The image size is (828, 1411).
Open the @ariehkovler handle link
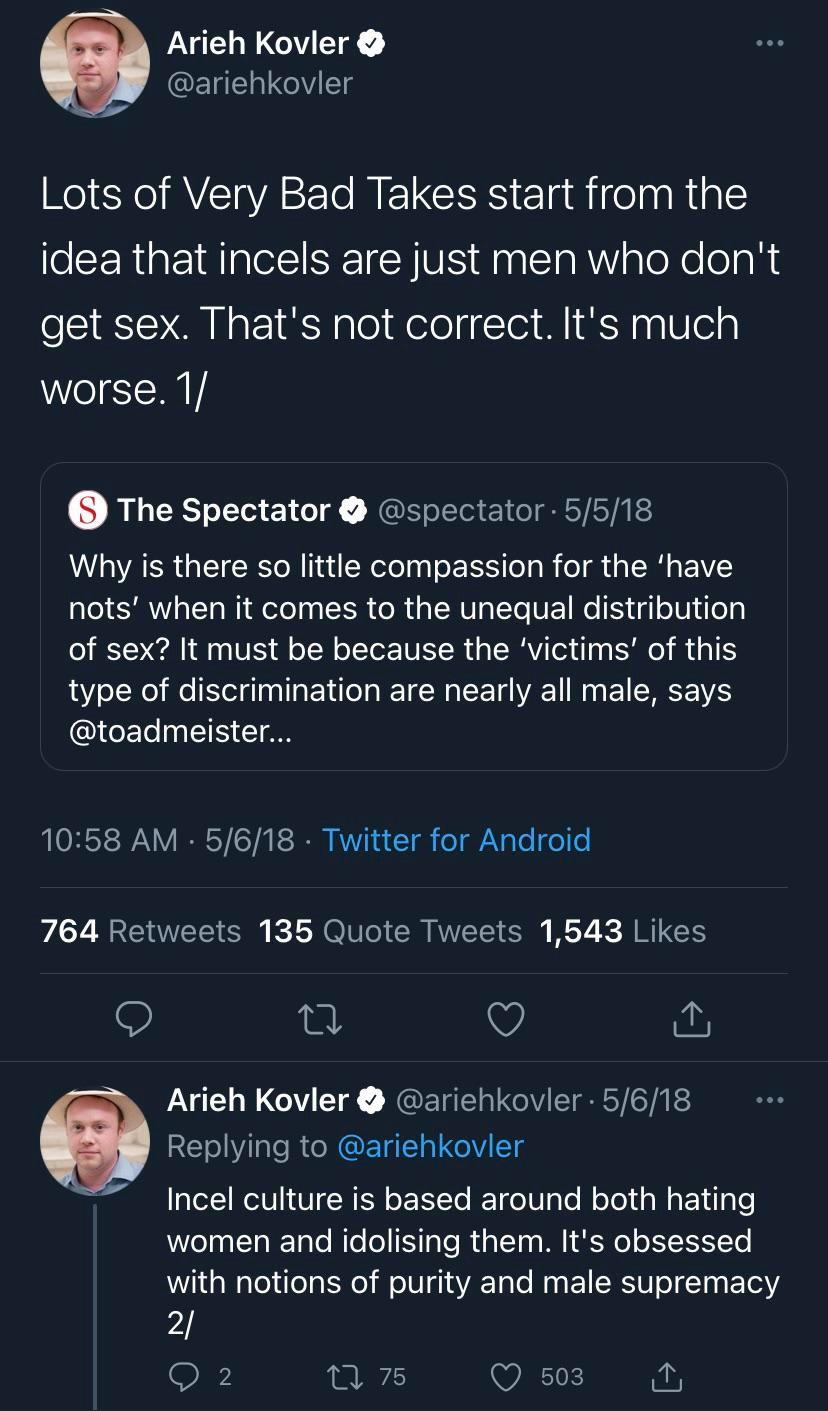(x=260, y=84)
